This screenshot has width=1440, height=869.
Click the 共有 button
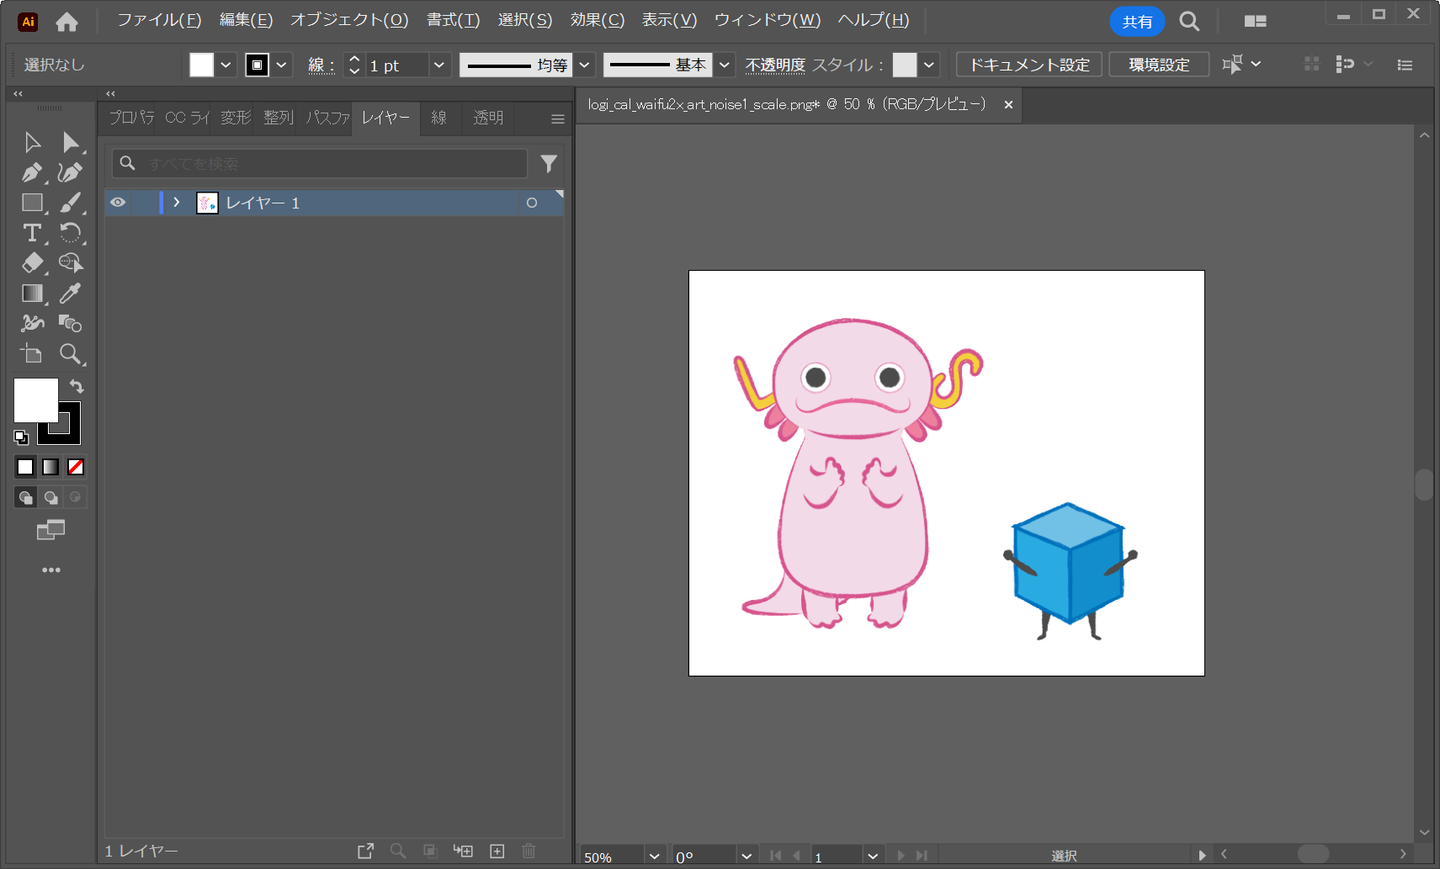click(x=1136, y=21)
